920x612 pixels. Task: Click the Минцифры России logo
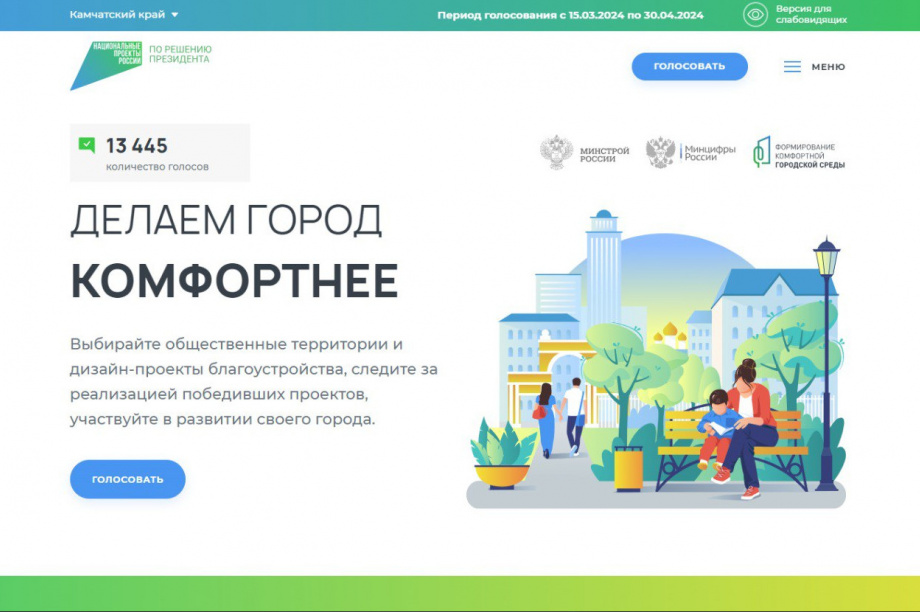[x=690, y=153]
